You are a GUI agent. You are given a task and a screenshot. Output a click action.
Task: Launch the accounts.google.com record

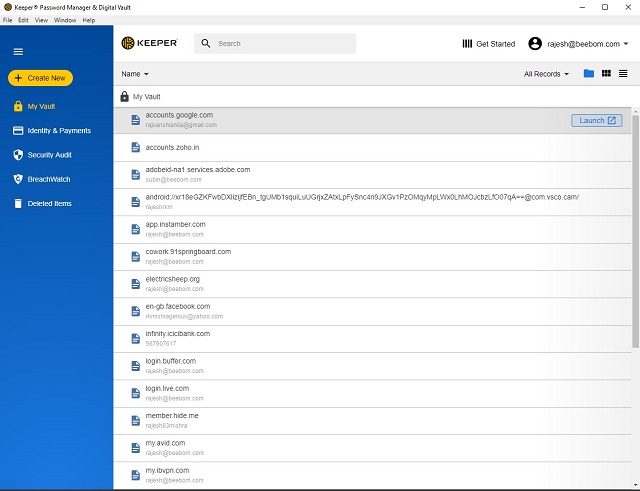596,120
